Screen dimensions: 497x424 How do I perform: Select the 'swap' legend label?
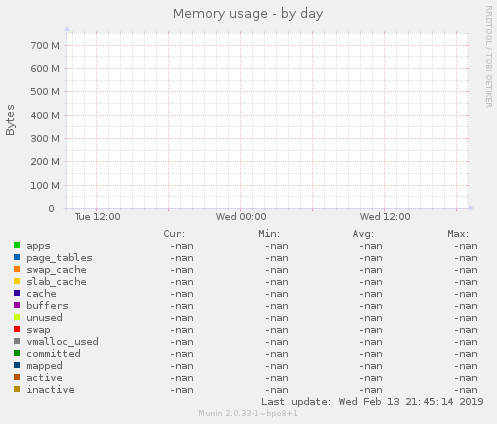tap(38, 330)
